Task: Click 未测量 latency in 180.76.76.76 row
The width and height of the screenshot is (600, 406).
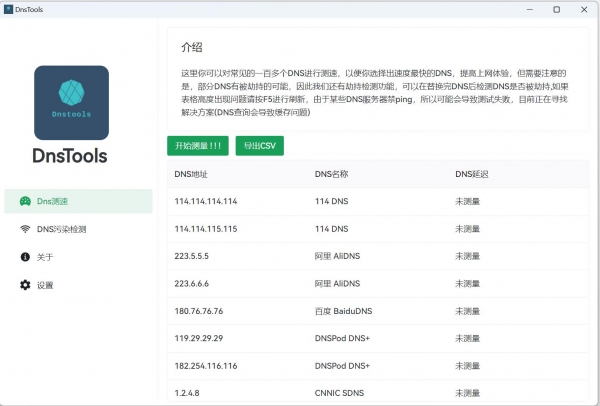Action: (468, 311)
